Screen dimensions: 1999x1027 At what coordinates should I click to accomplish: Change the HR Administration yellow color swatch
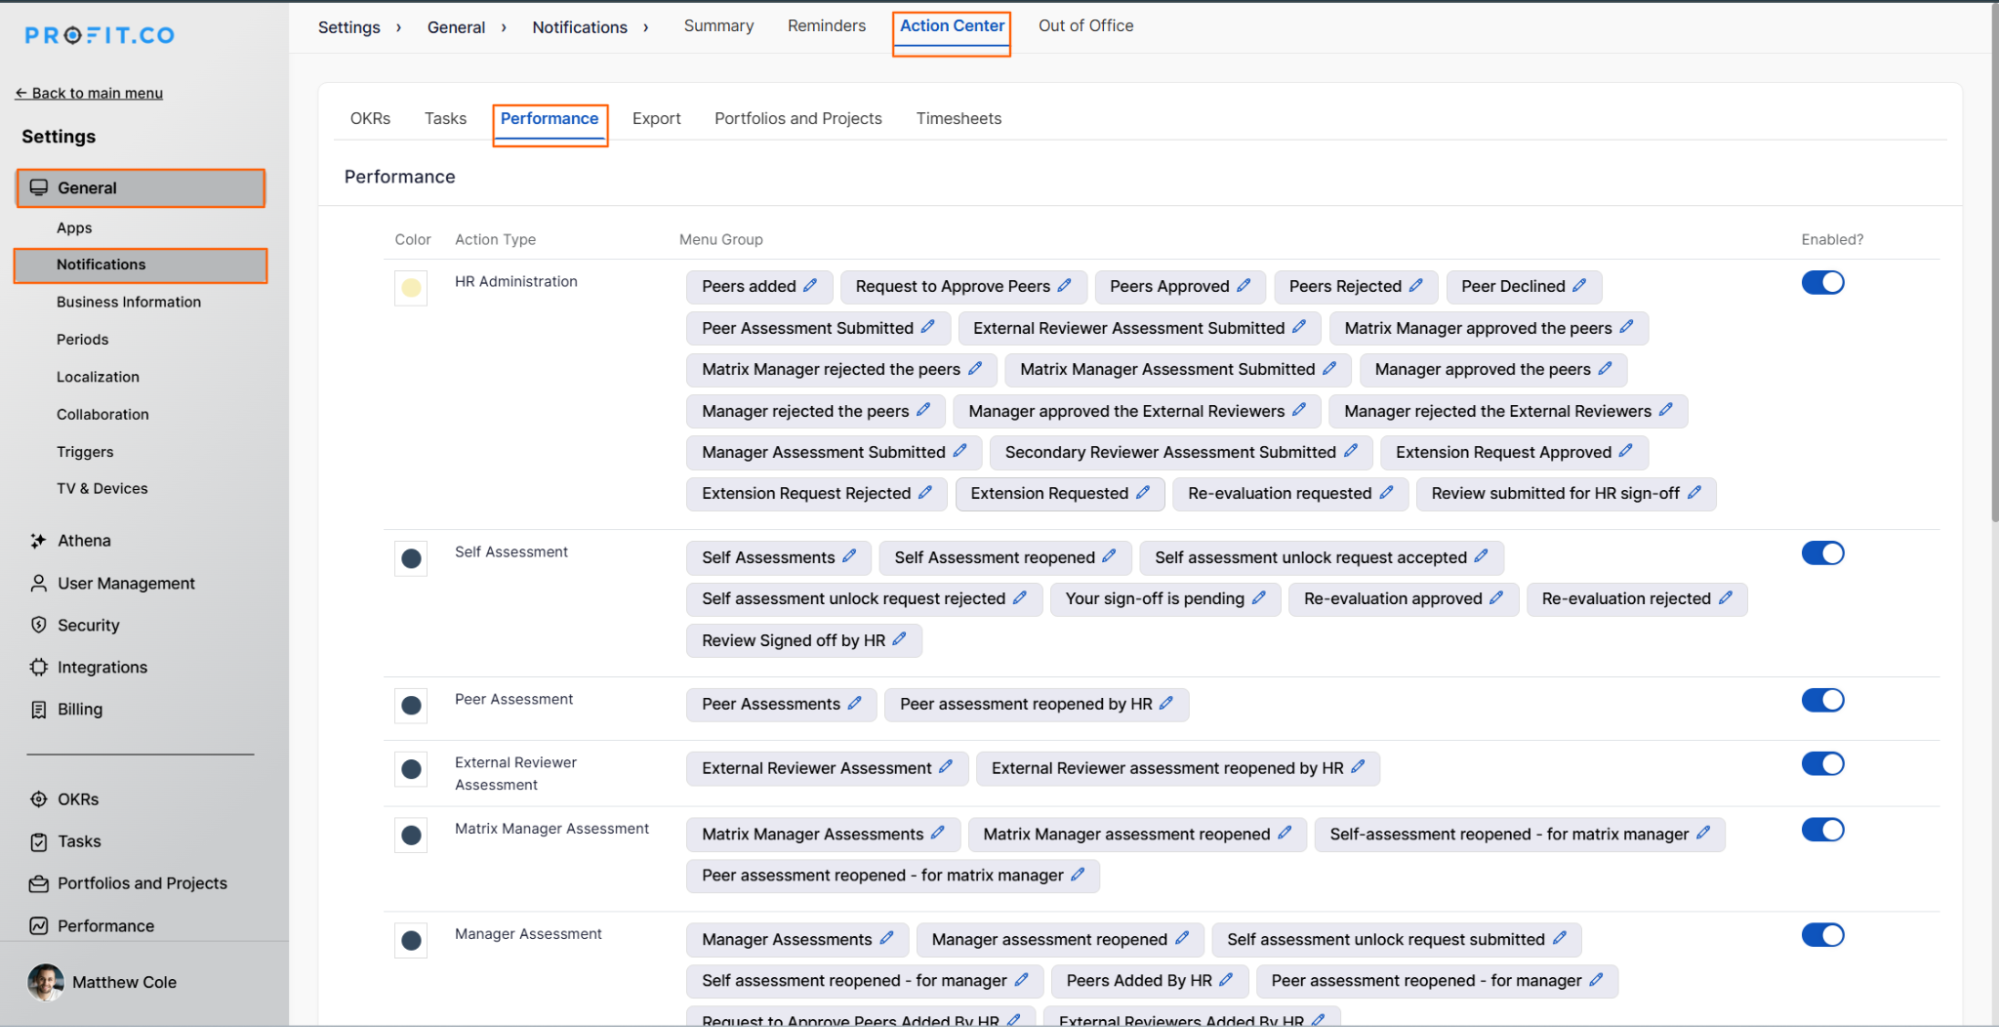coord(411,288)
